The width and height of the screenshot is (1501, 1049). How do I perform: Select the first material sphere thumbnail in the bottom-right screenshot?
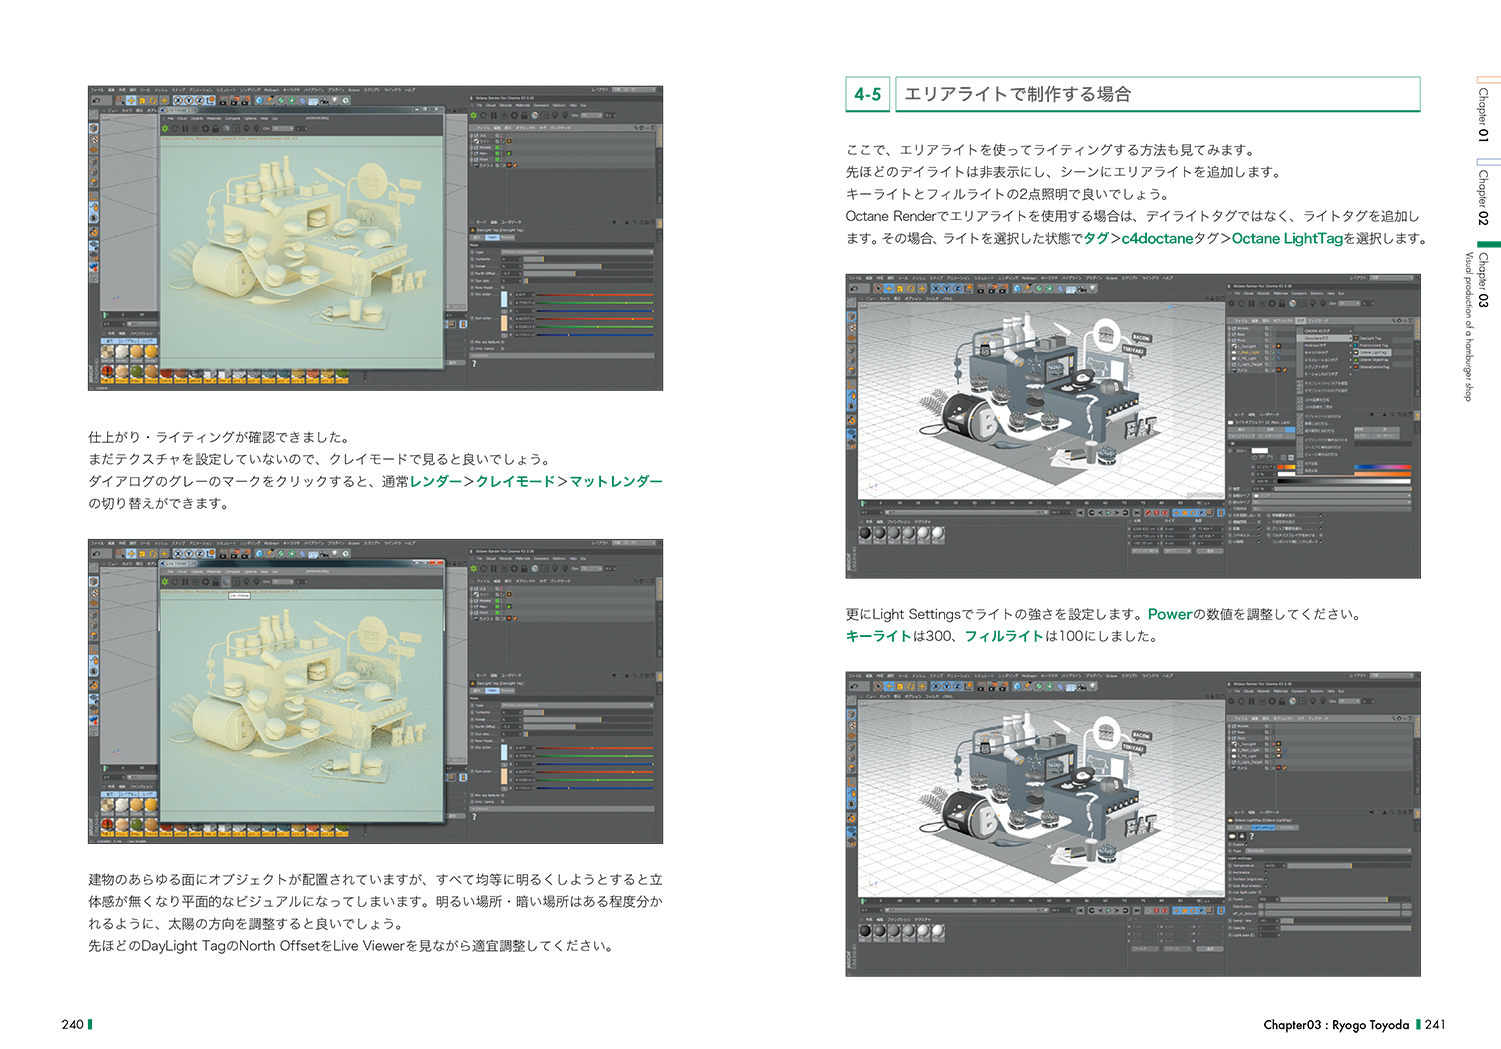pos(866,931)
